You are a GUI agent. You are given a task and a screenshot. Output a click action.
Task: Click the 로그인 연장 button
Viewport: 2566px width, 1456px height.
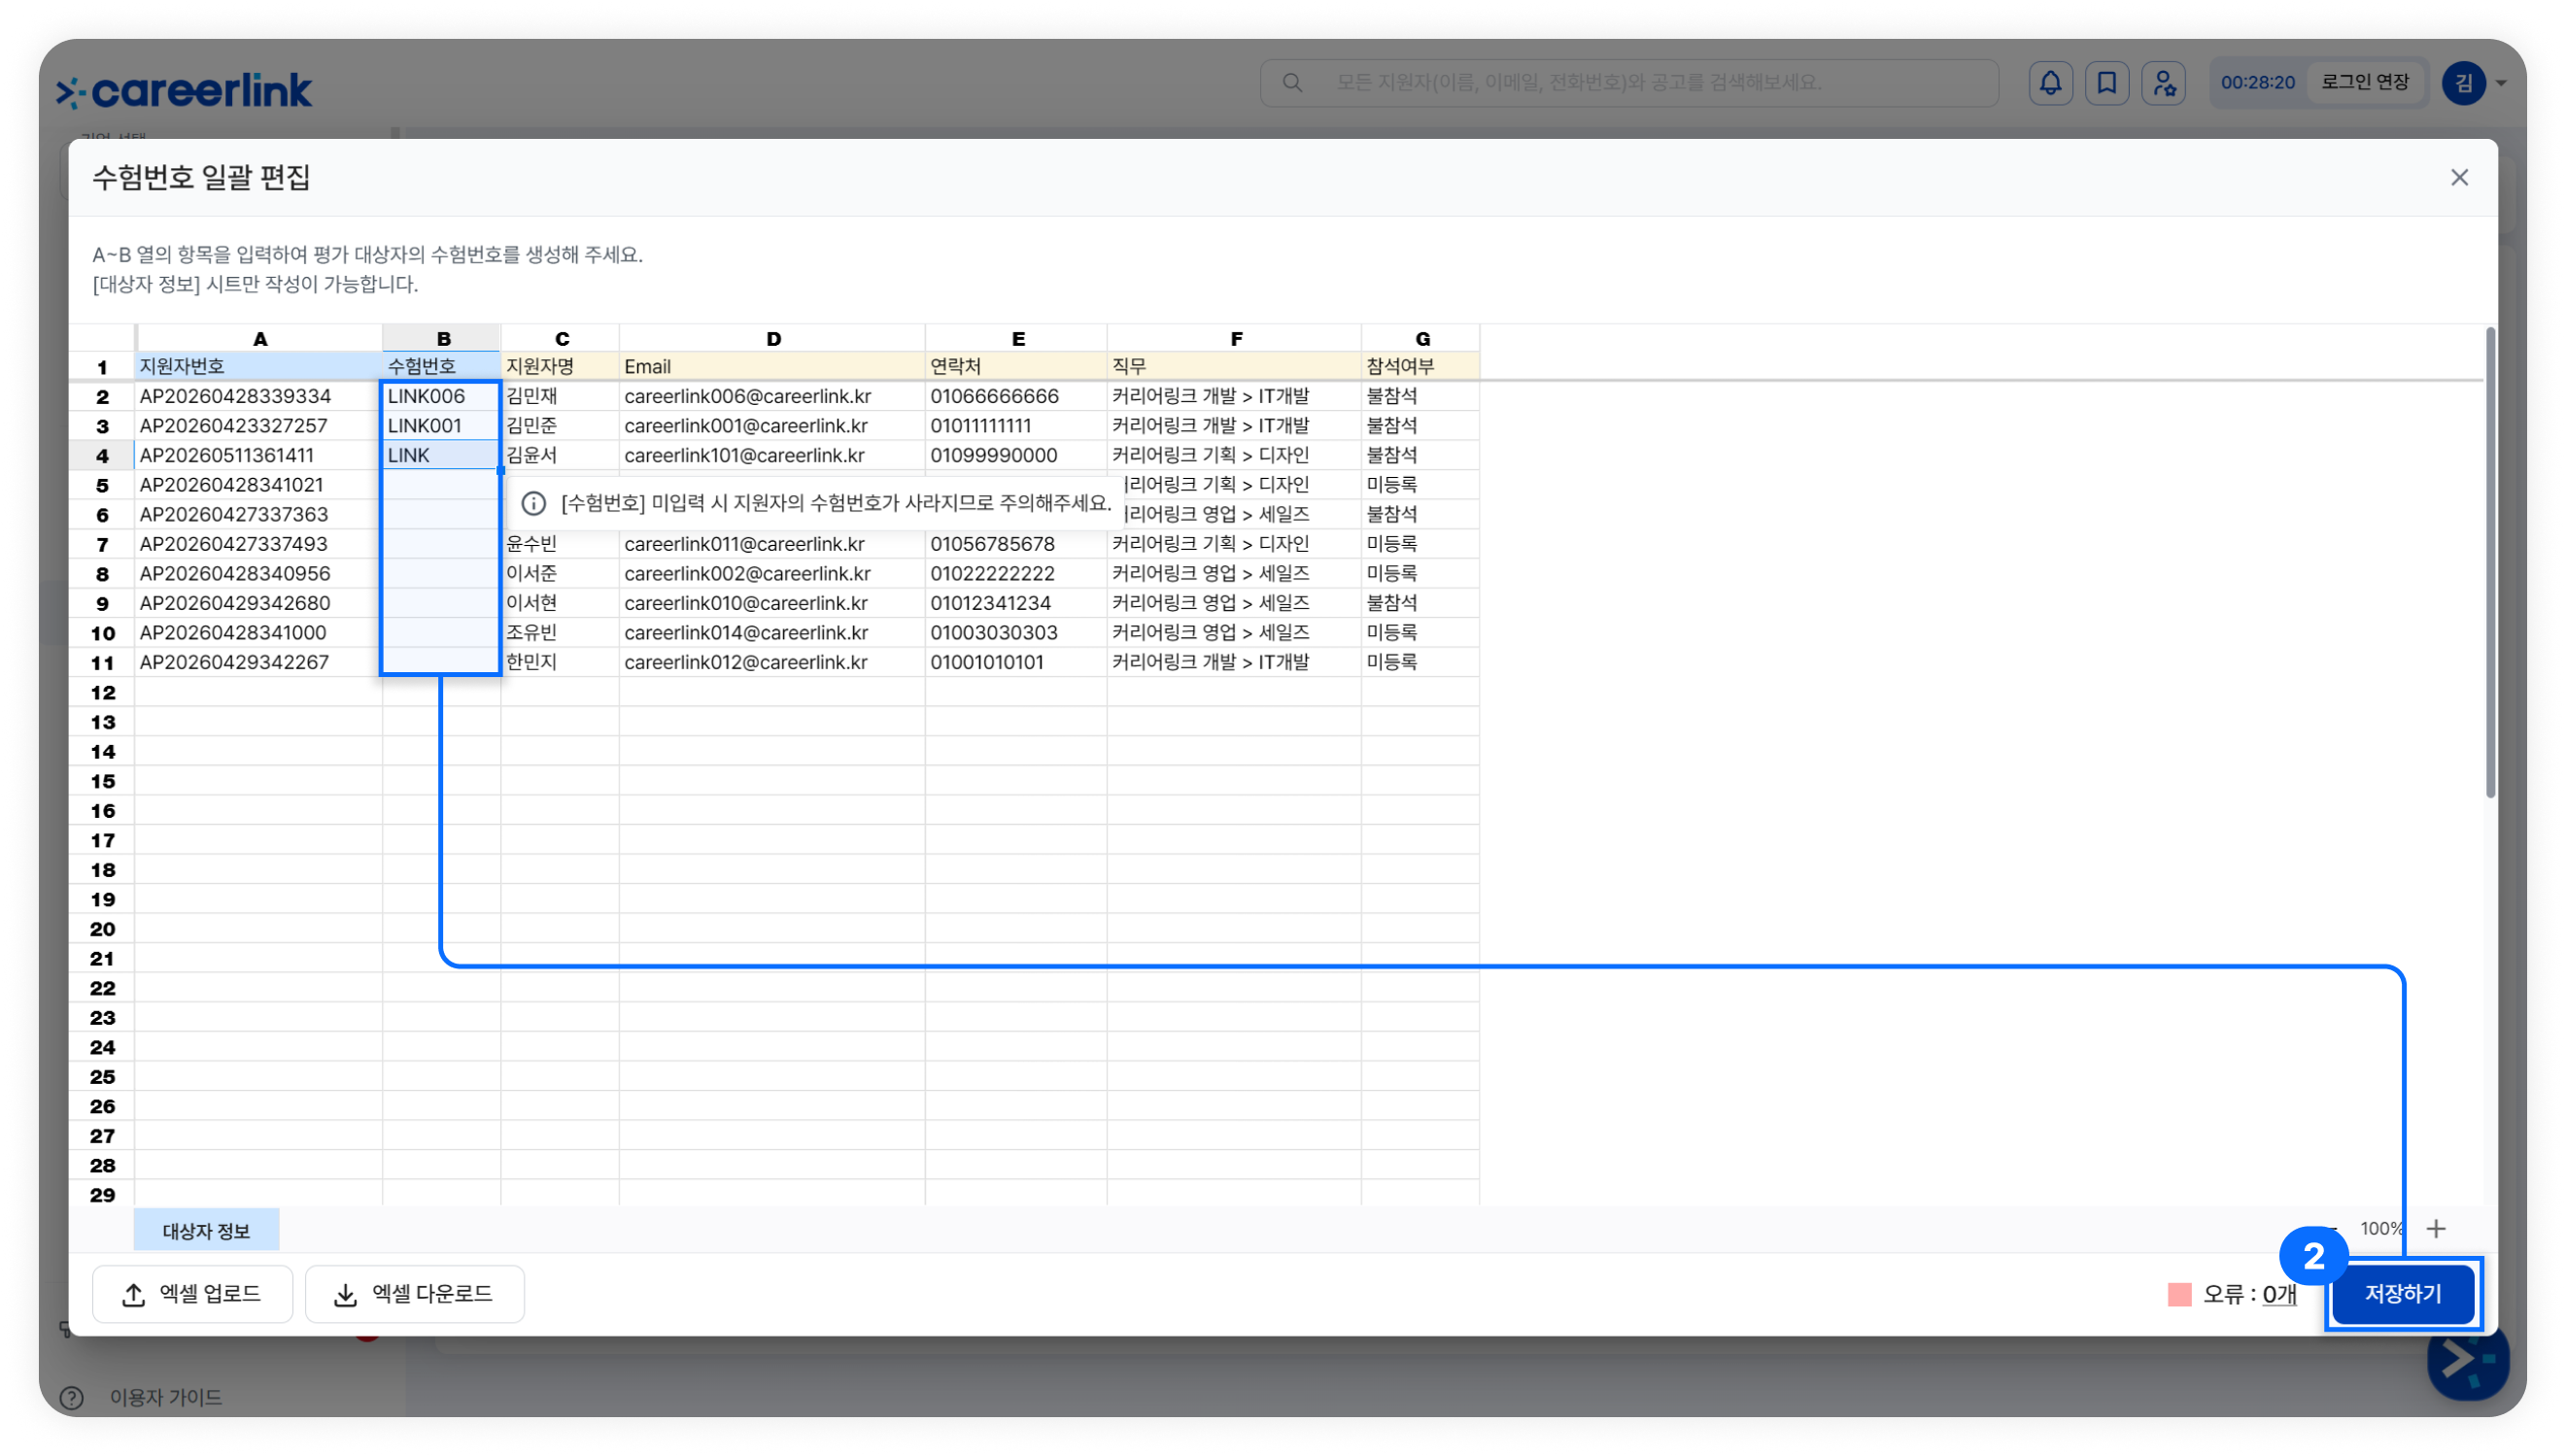tap(2364, 82)
